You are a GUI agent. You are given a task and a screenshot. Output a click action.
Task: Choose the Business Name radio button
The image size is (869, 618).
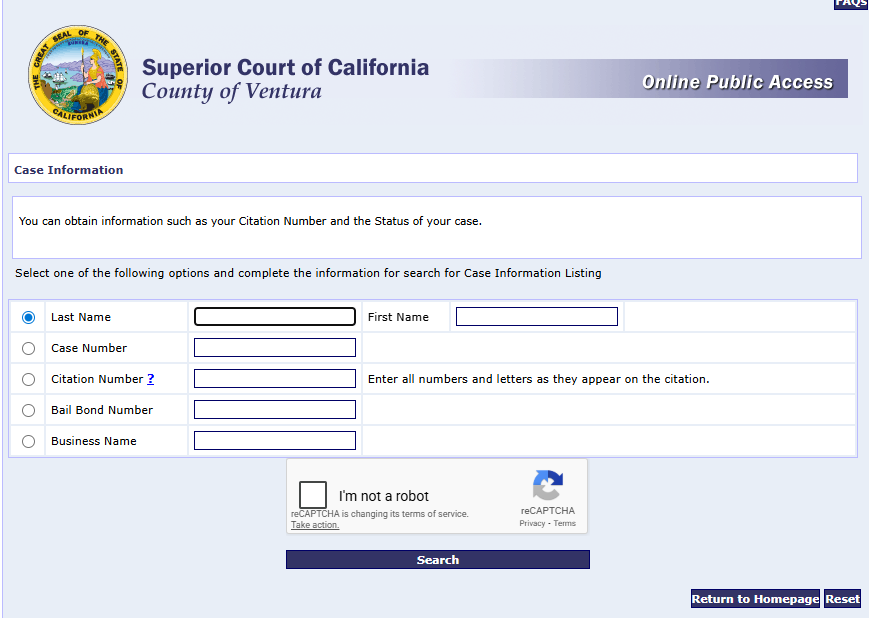28,441
